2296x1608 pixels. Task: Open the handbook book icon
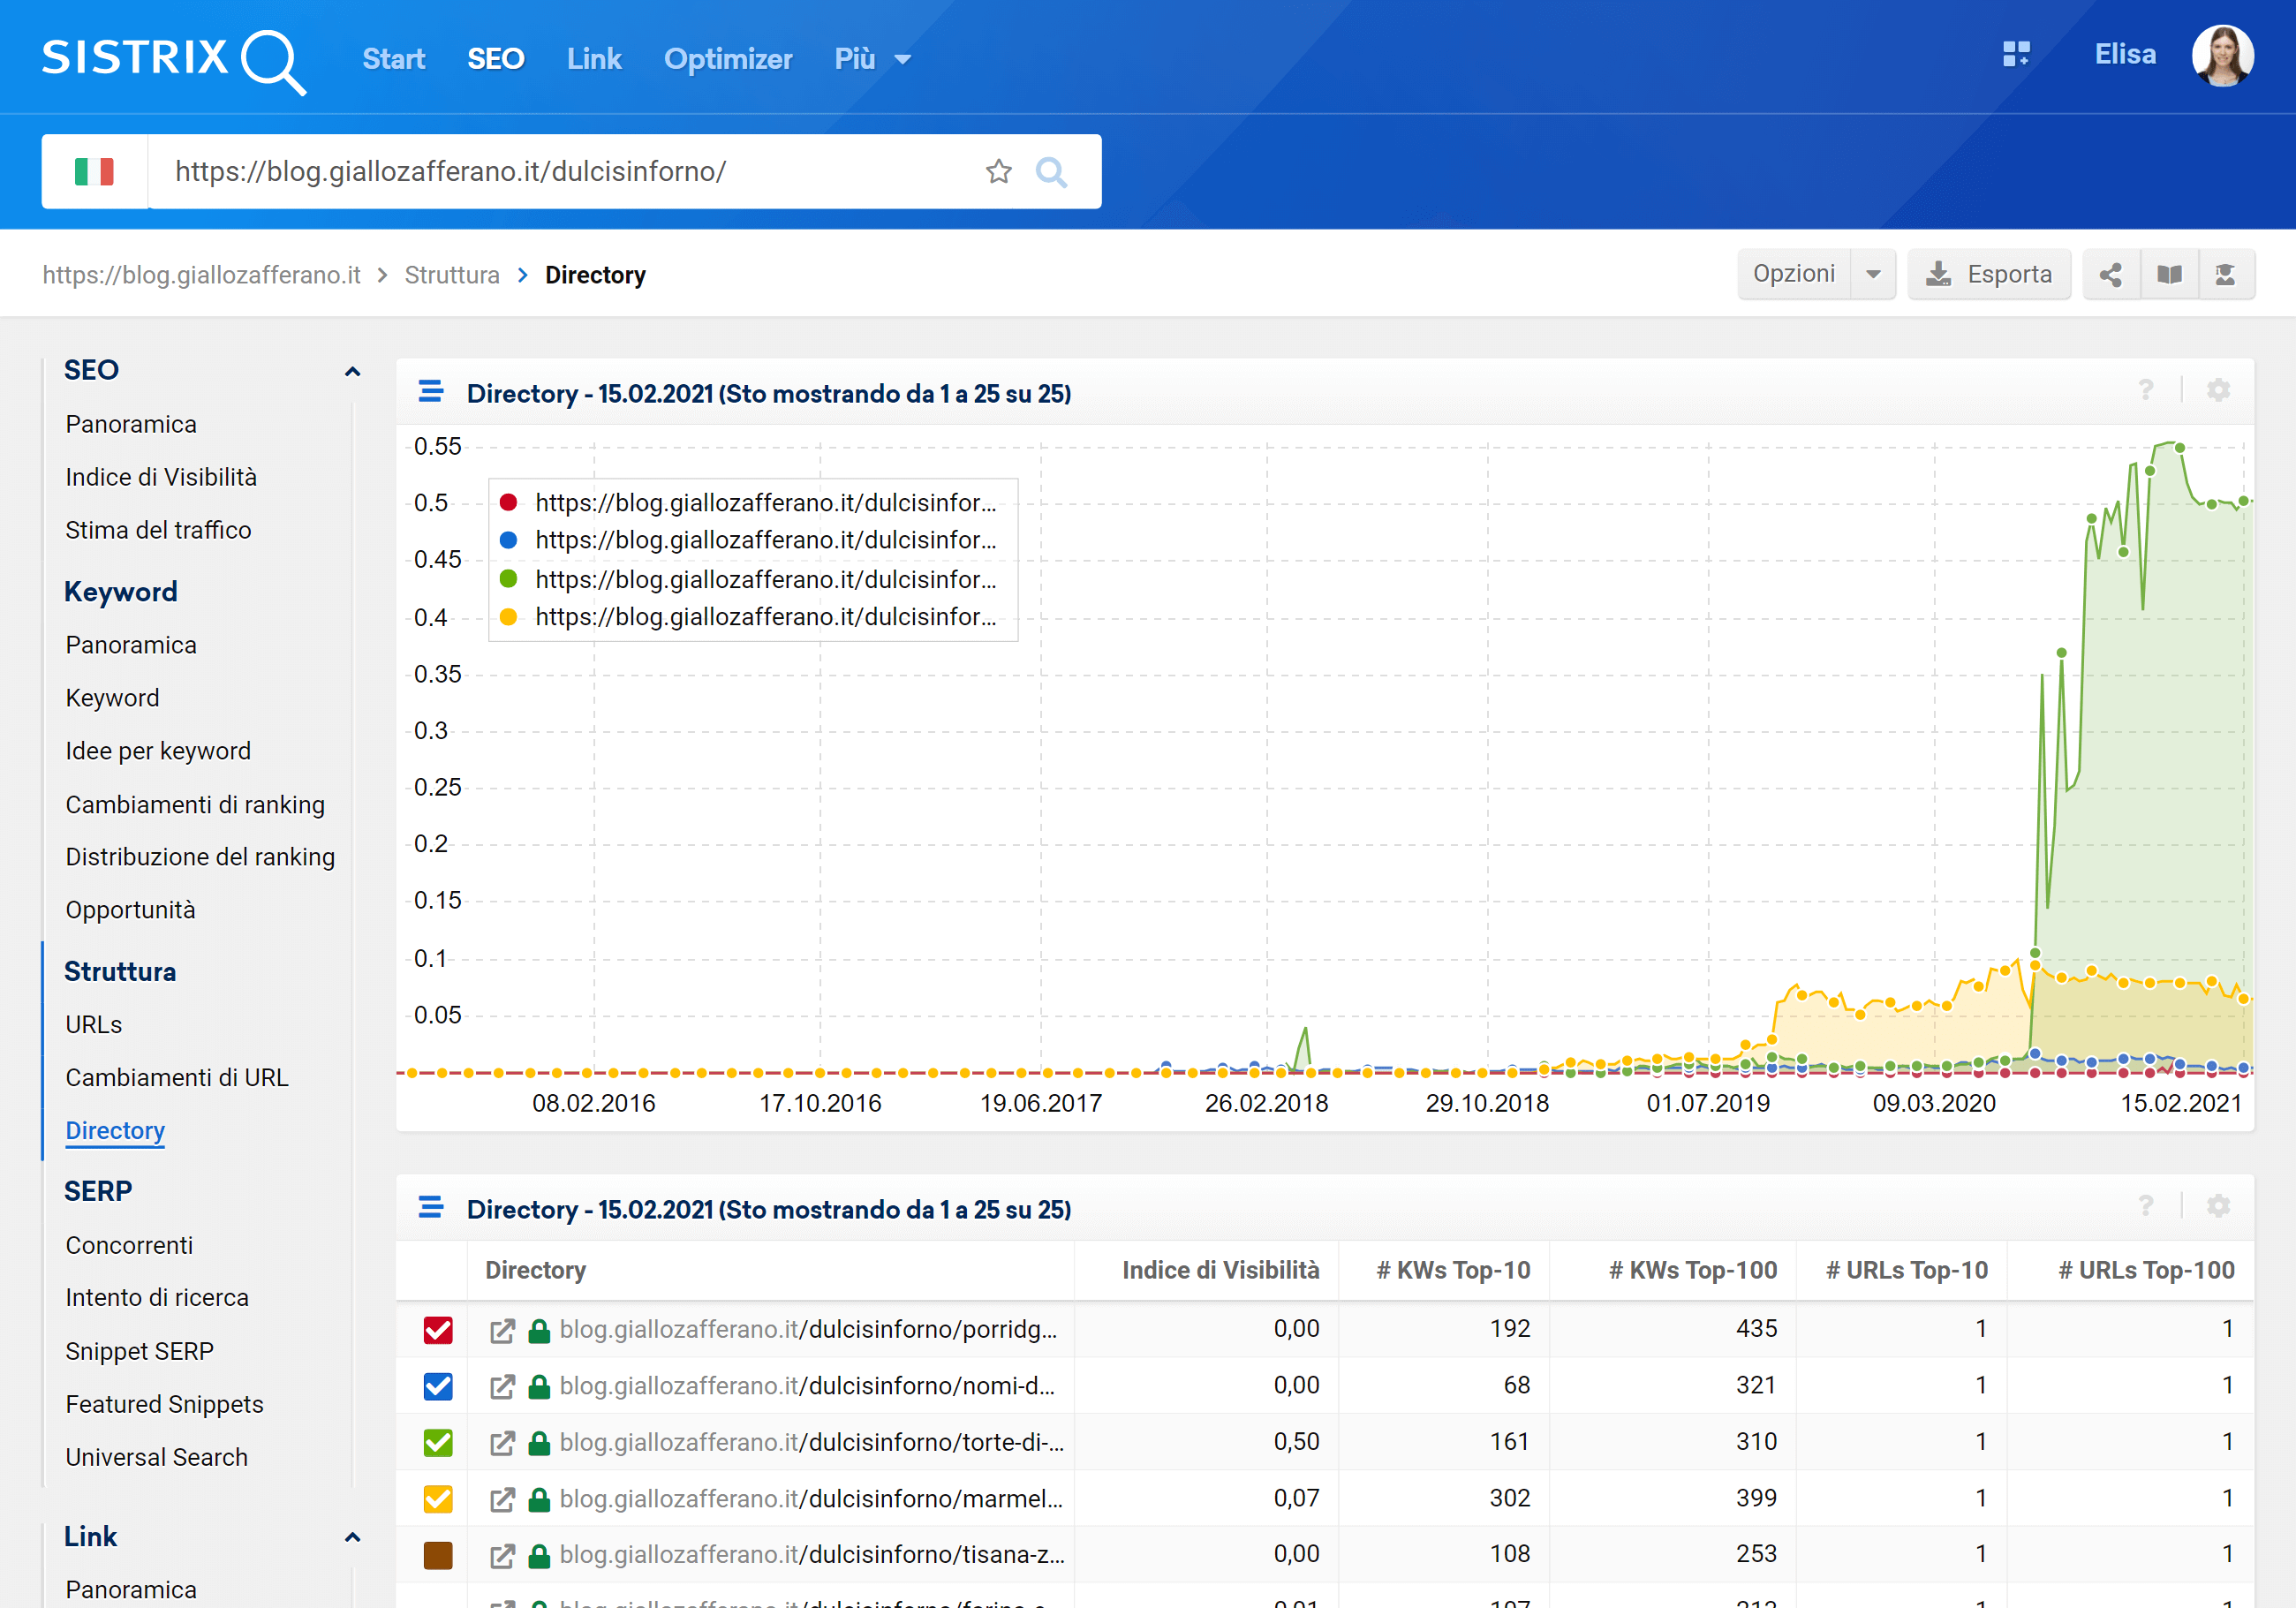click(2169, 275)
